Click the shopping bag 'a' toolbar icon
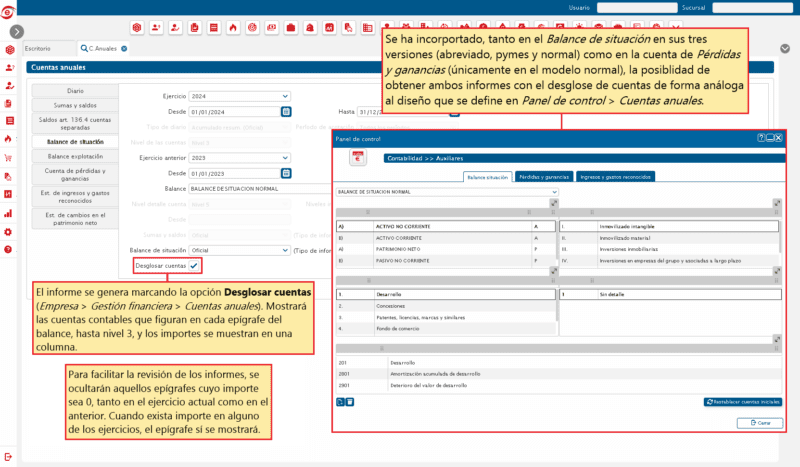Image resolution: width=800 pixels, height=467 pixels. [x=310, y=28]
